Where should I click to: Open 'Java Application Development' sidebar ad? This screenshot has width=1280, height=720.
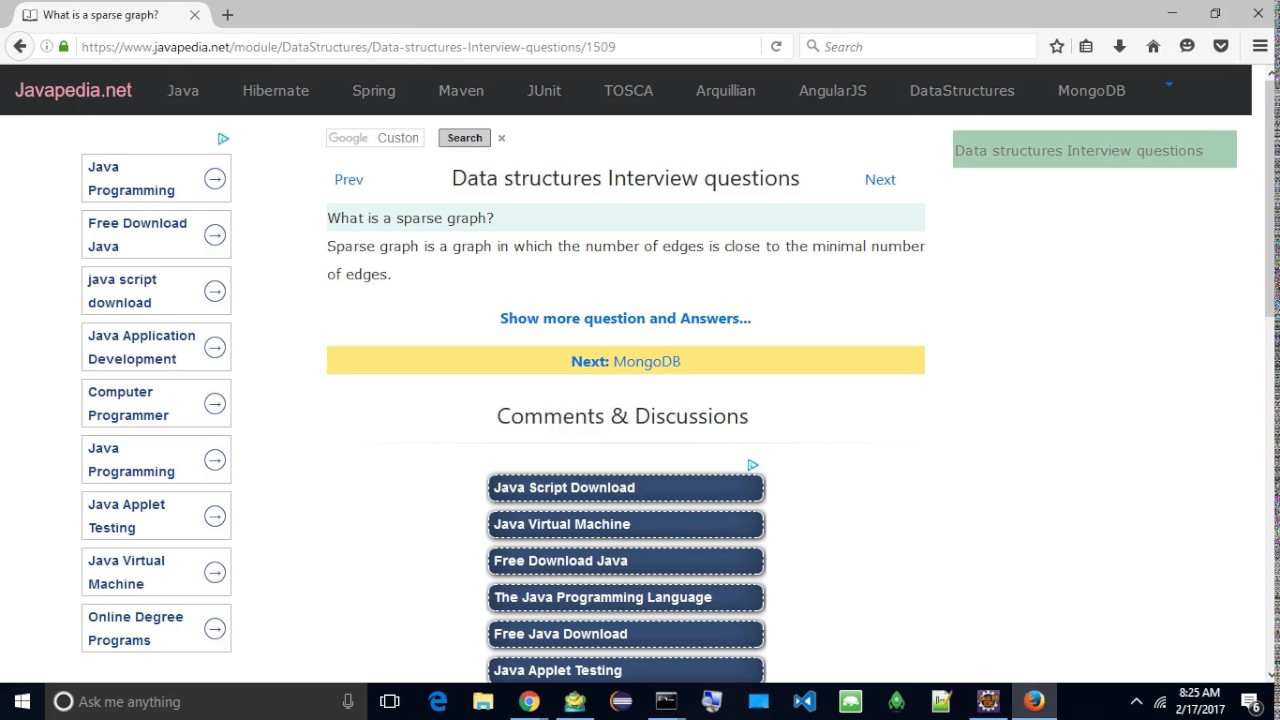click(x=156, y=347)
